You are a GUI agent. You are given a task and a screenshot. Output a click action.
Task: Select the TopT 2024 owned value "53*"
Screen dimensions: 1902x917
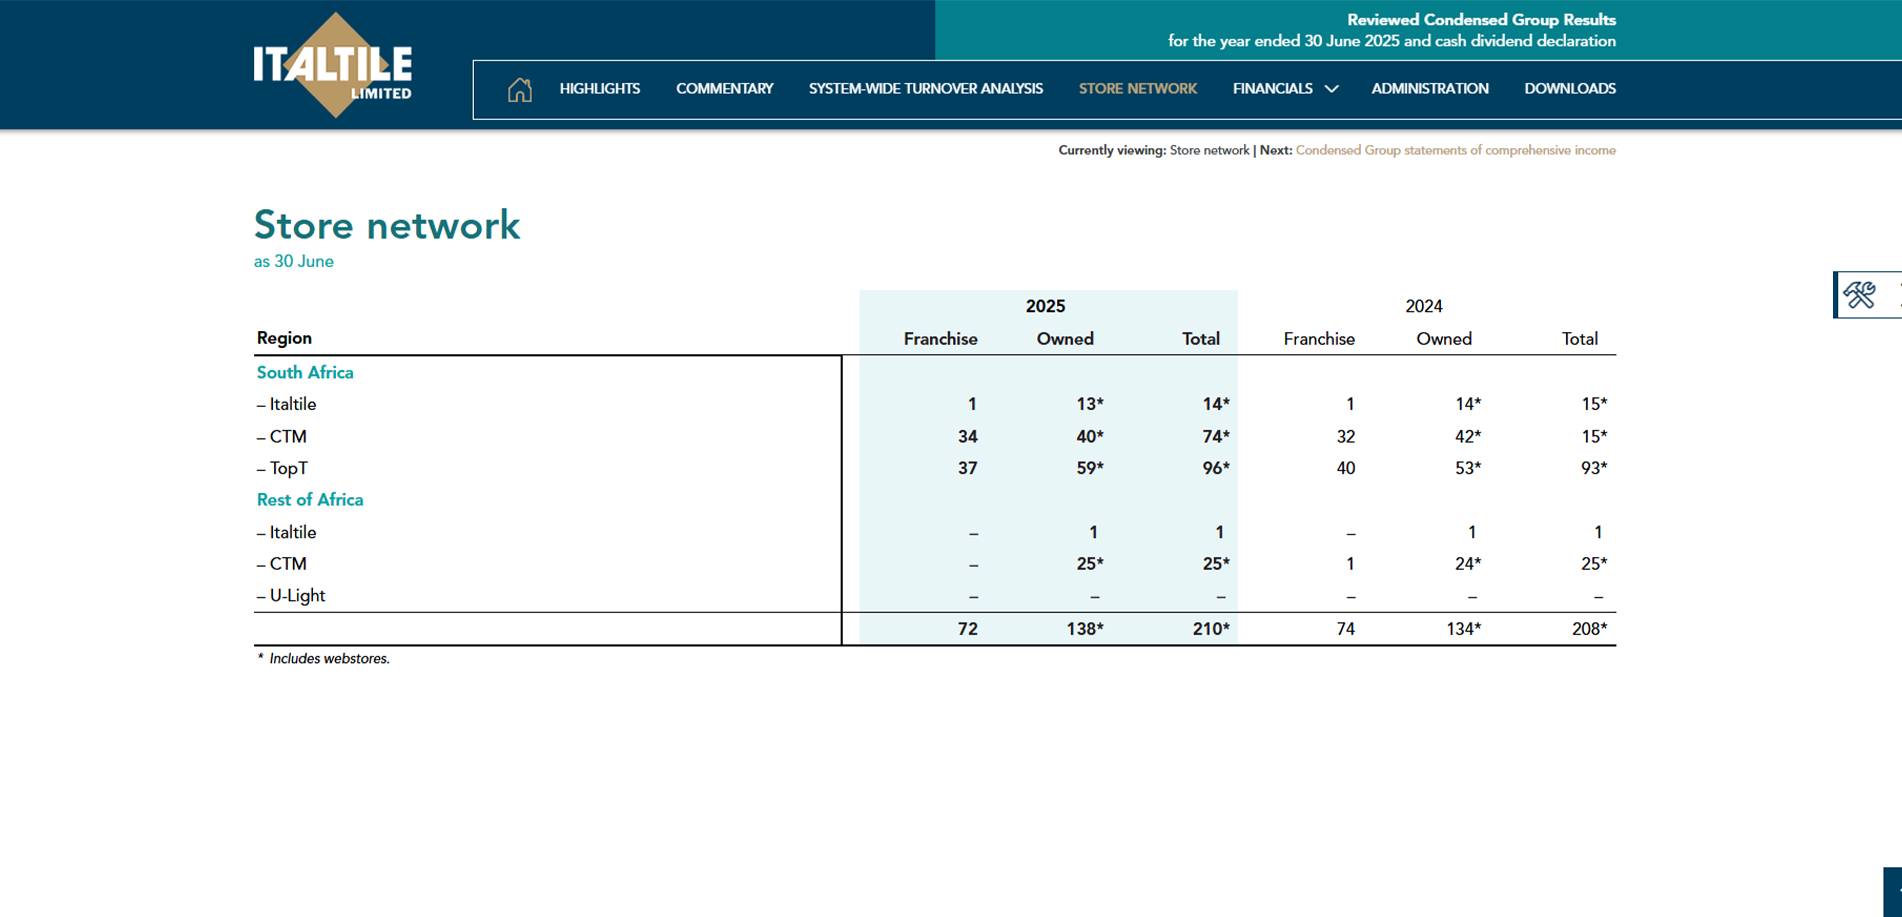[1468, 468]
